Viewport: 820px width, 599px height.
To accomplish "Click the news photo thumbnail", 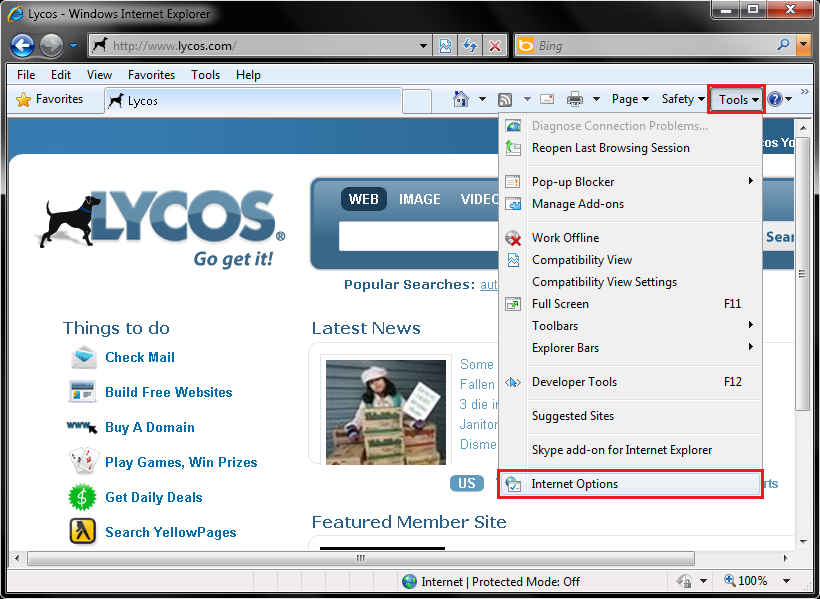I will click(386, 412).
